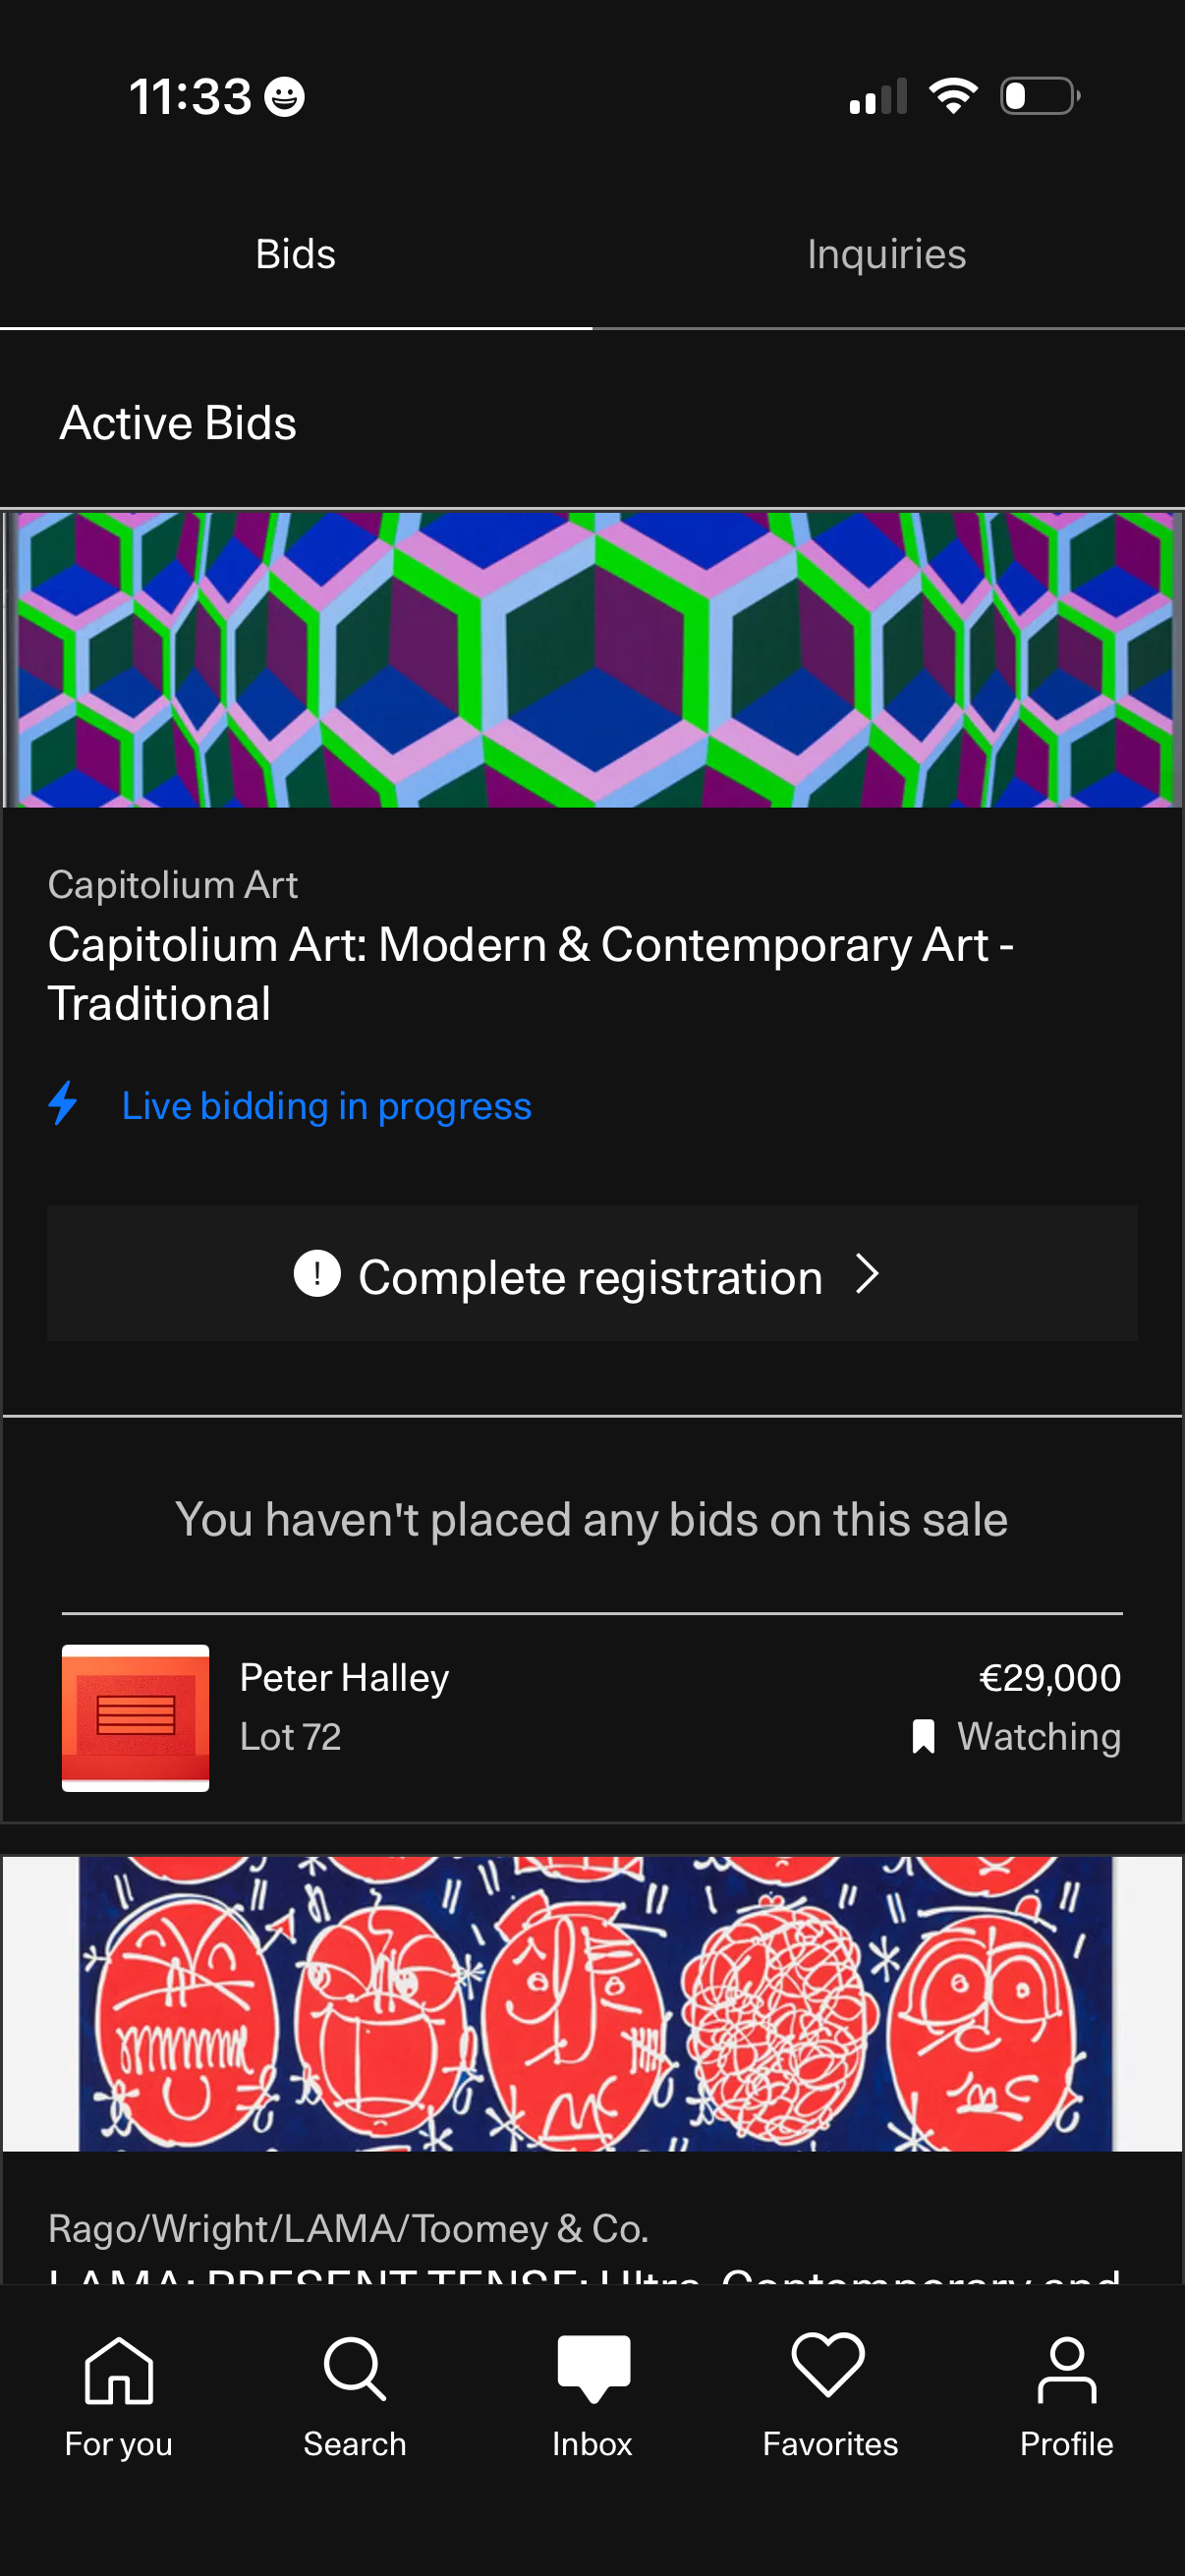Open the Inbox chat icon

(593, 2368)
